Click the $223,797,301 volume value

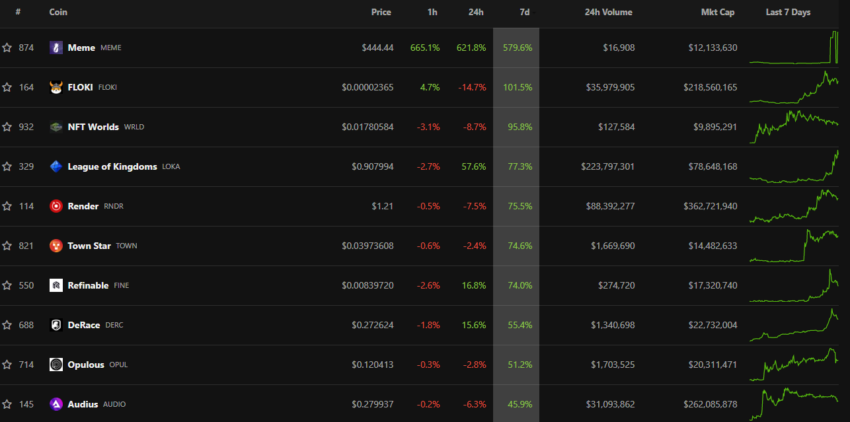click(608, 167)
